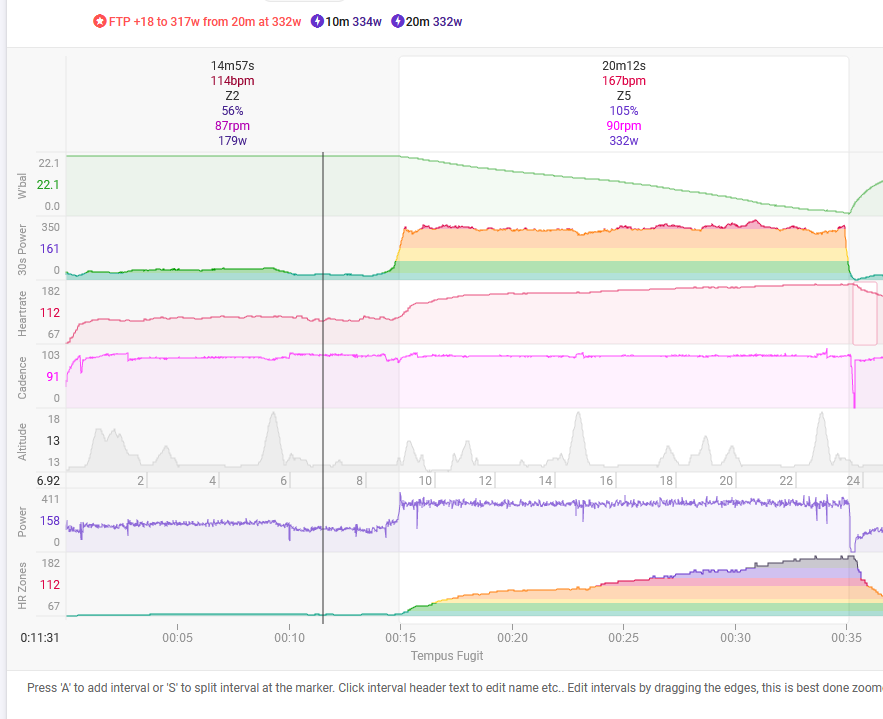
Task: Click the vertical marker line on chart
Action: tap(323, 400)
